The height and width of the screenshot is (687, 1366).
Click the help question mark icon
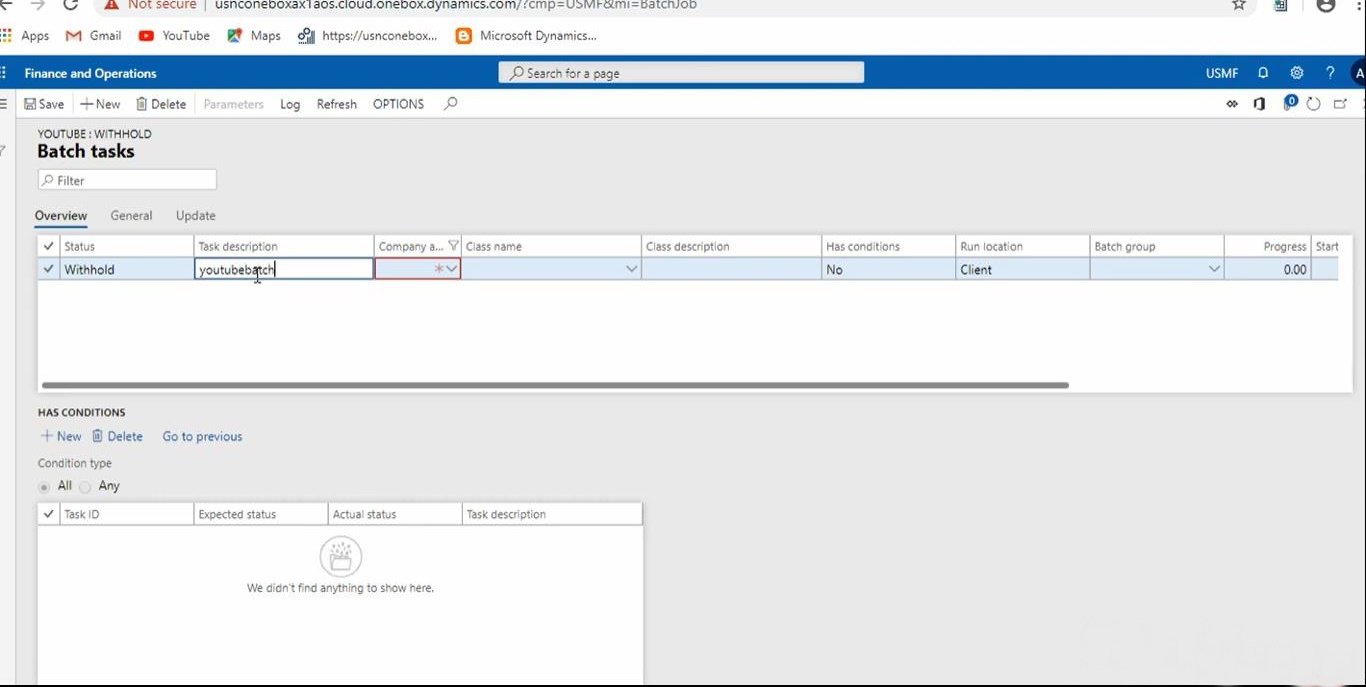[x=1330, y=73]
